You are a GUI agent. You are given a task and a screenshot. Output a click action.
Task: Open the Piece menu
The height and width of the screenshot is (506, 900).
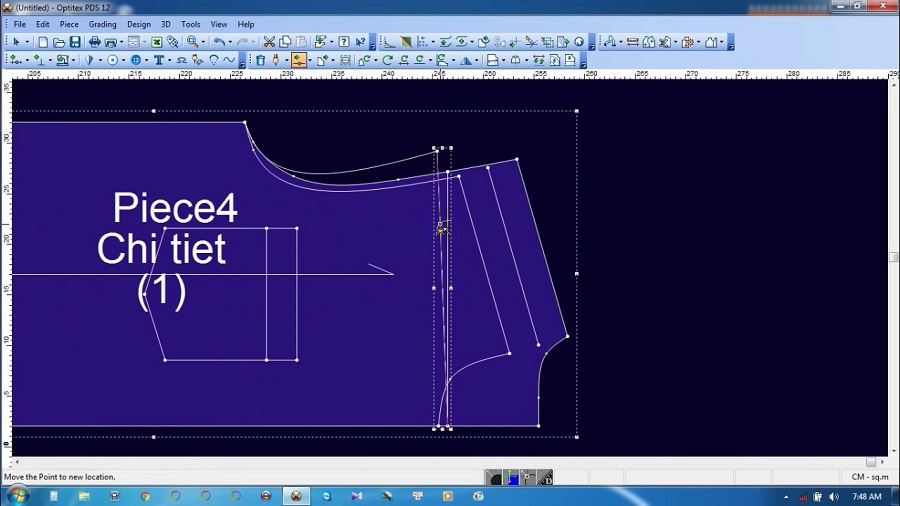(69, 24)
